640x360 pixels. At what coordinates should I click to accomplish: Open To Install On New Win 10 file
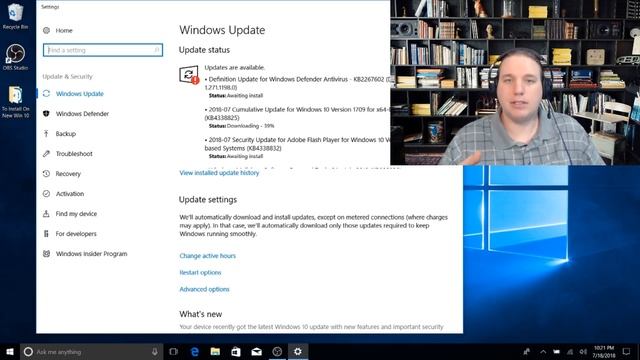coord(16,102)
